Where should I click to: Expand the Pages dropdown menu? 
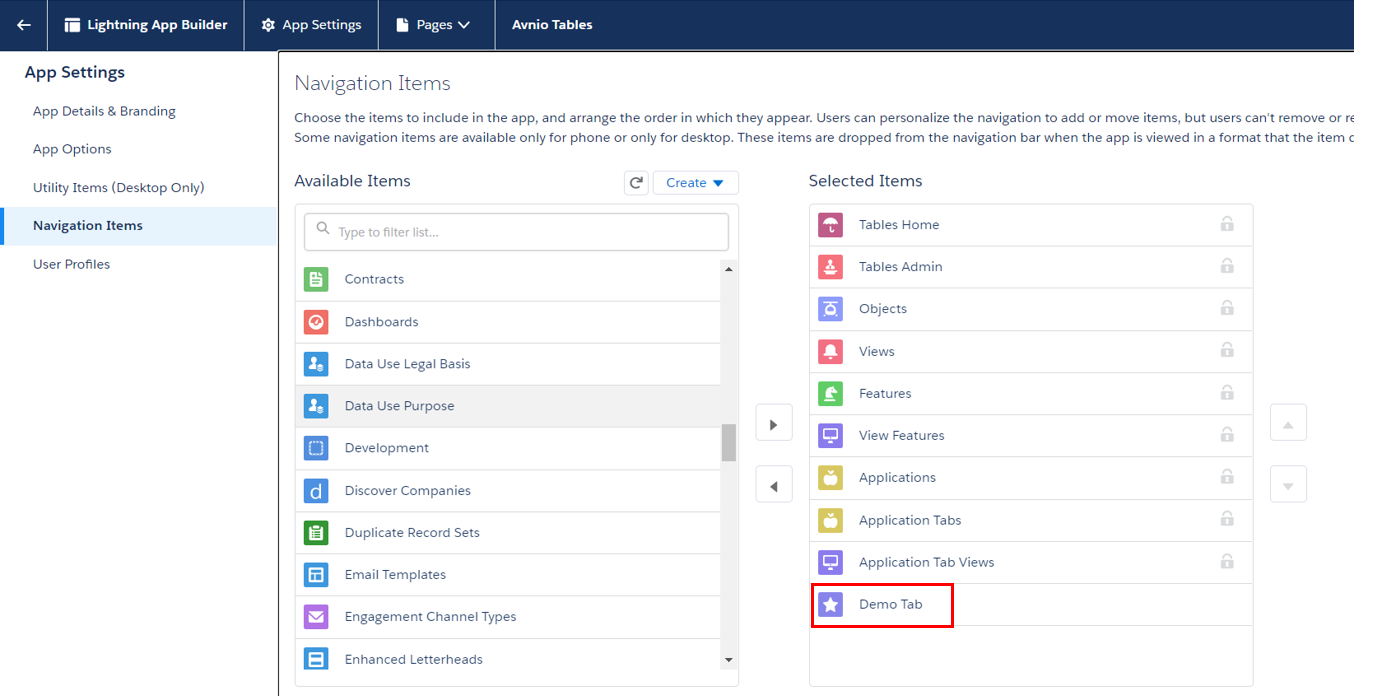pyautogui.click(x=435, y=25)
